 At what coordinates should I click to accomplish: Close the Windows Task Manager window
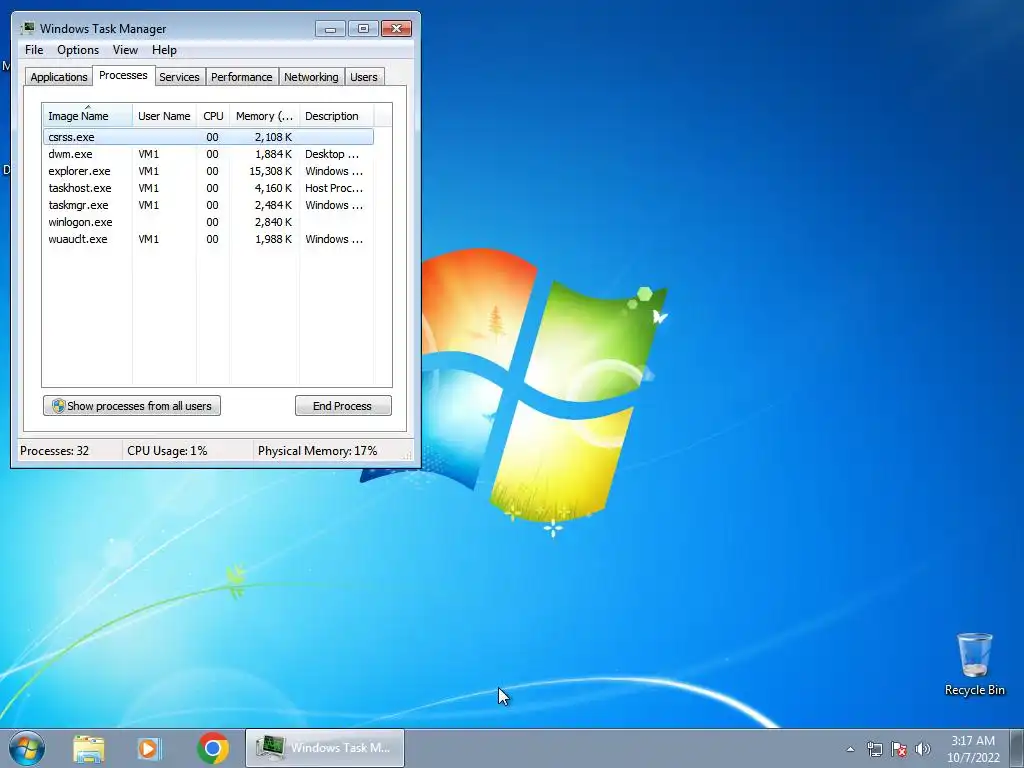tap(396, 29)
